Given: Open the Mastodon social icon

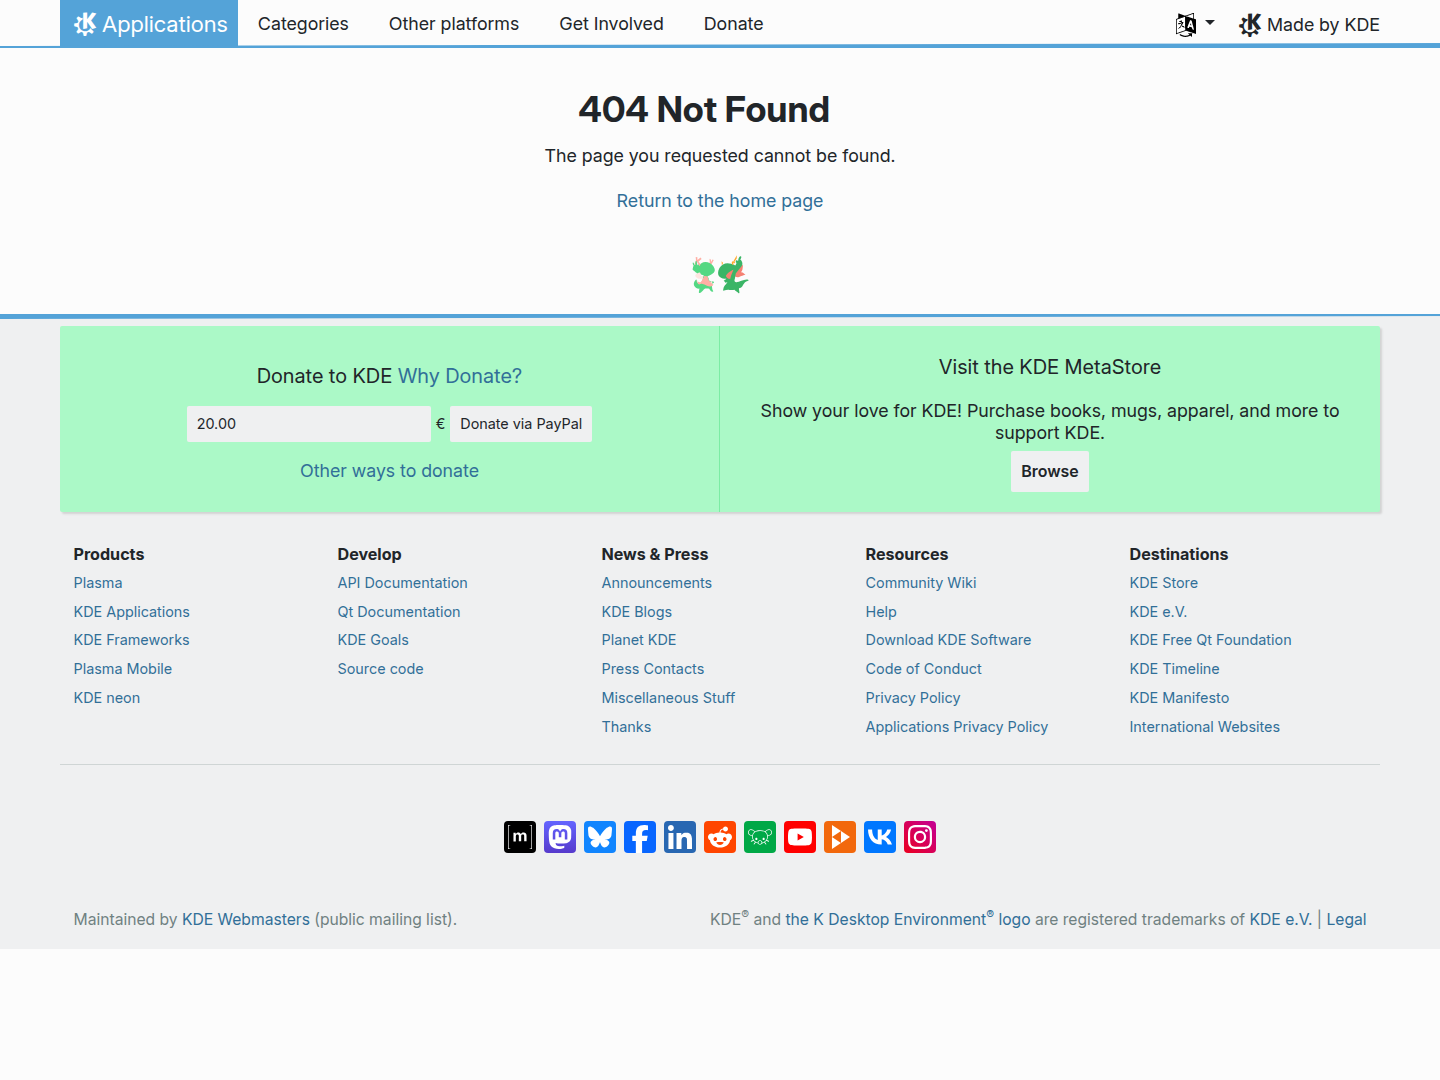Looking at the screenshot, I should (x=560, y=837).
